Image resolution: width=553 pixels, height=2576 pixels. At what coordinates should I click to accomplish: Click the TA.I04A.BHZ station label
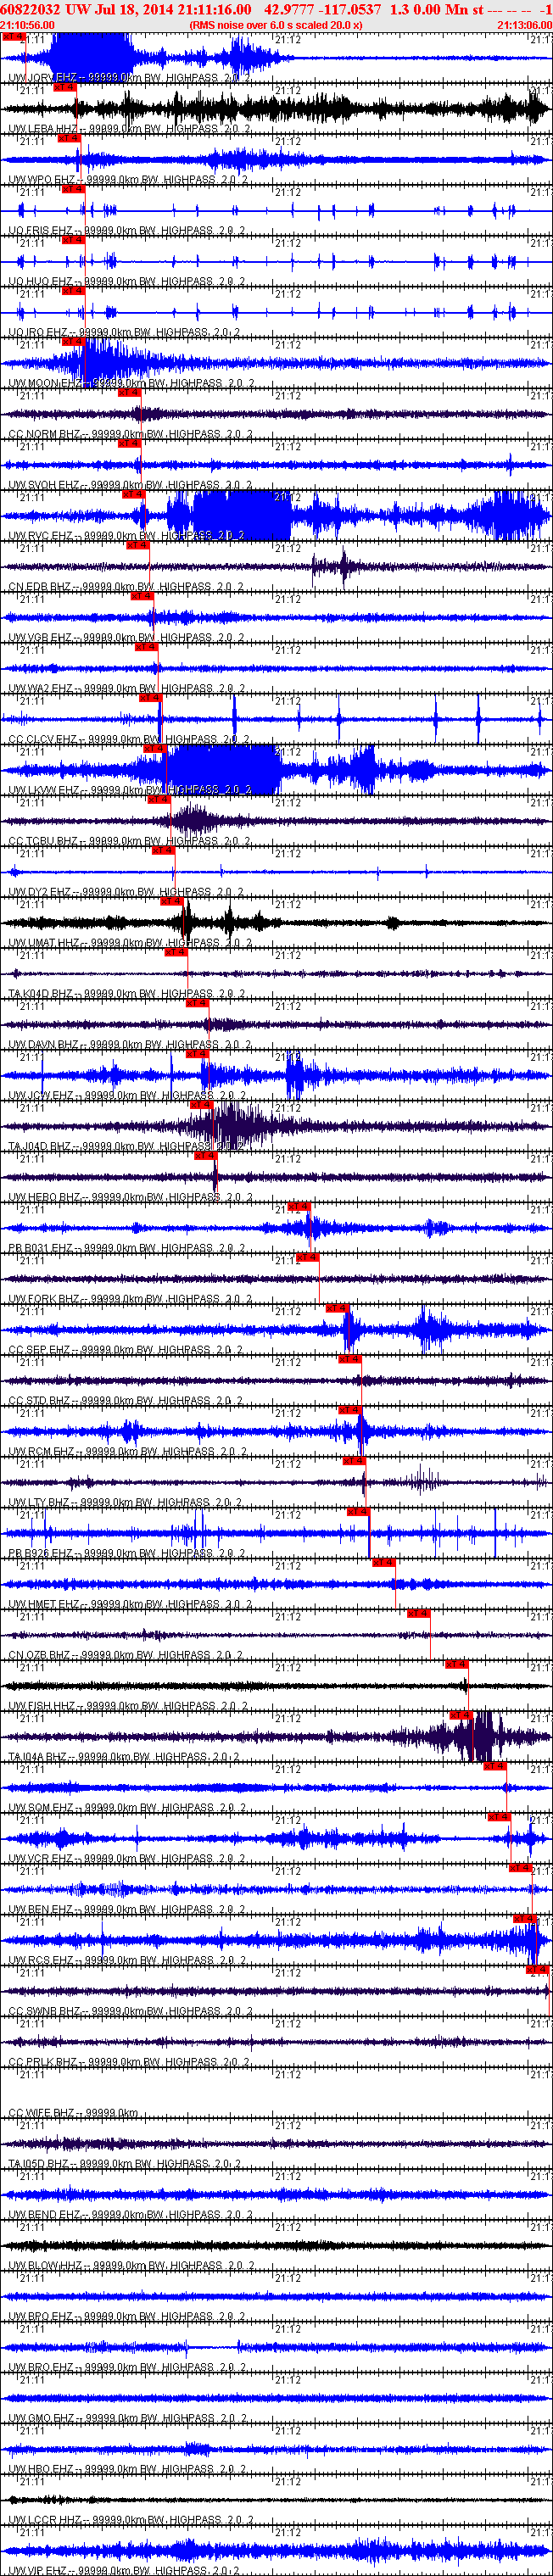pyautogui.click(x=123, y=1756)
